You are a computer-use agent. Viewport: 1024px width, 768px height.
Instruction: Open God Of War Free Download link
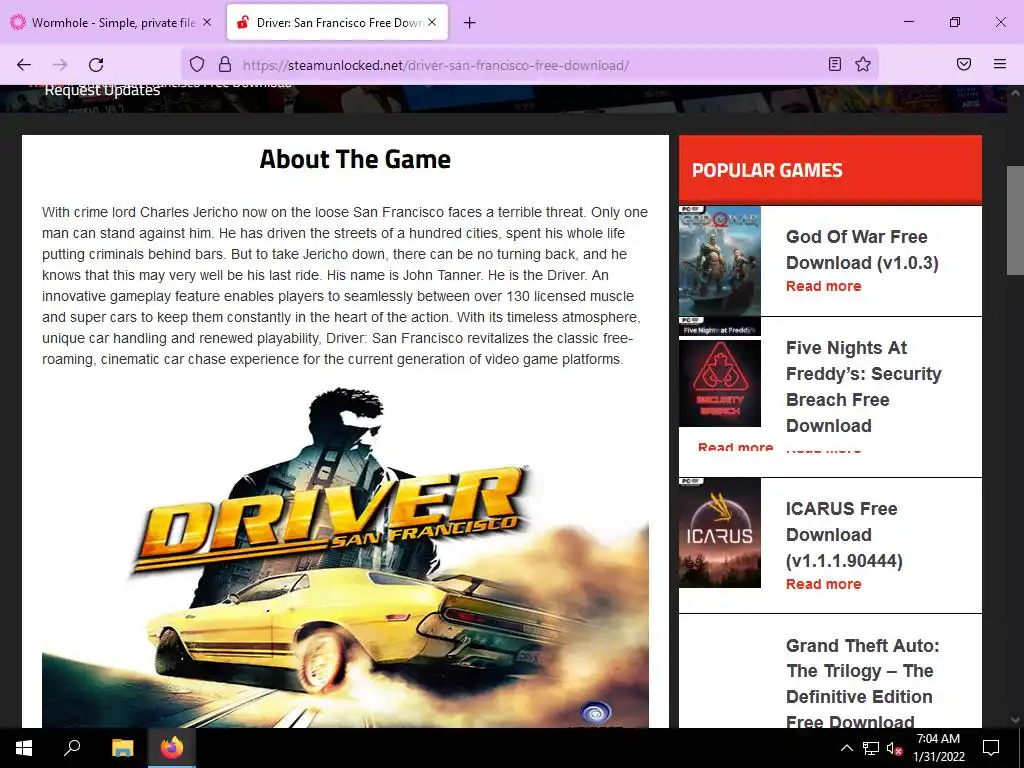click(x=862, y=249)
